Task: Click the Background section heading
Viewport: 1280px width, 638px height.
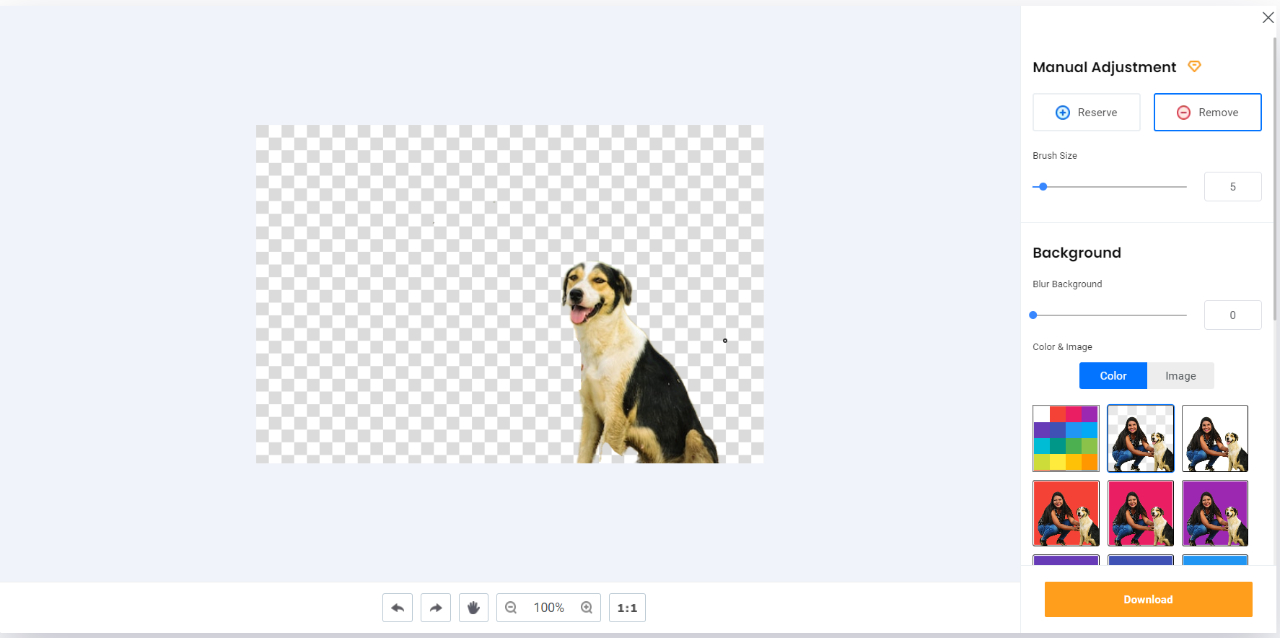Action: [1077, 253]
